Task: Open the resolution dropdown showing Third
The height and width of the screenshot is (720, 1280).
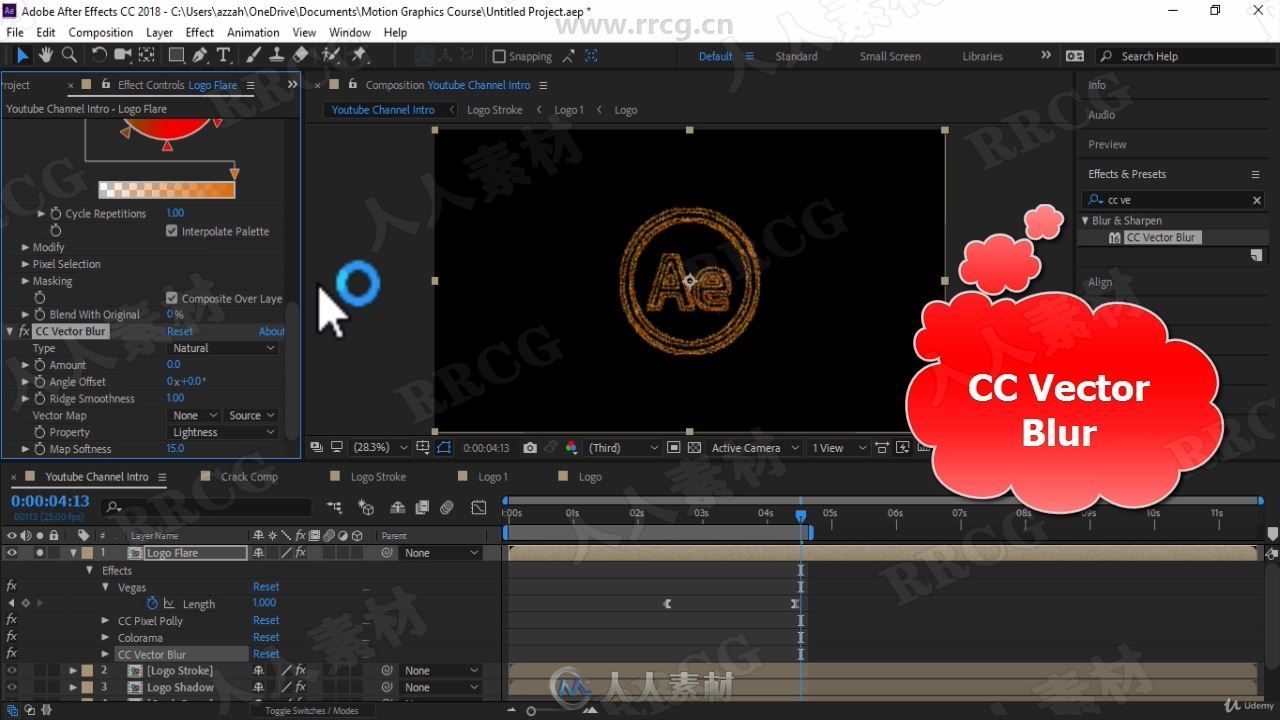Action: click(624, 448)
